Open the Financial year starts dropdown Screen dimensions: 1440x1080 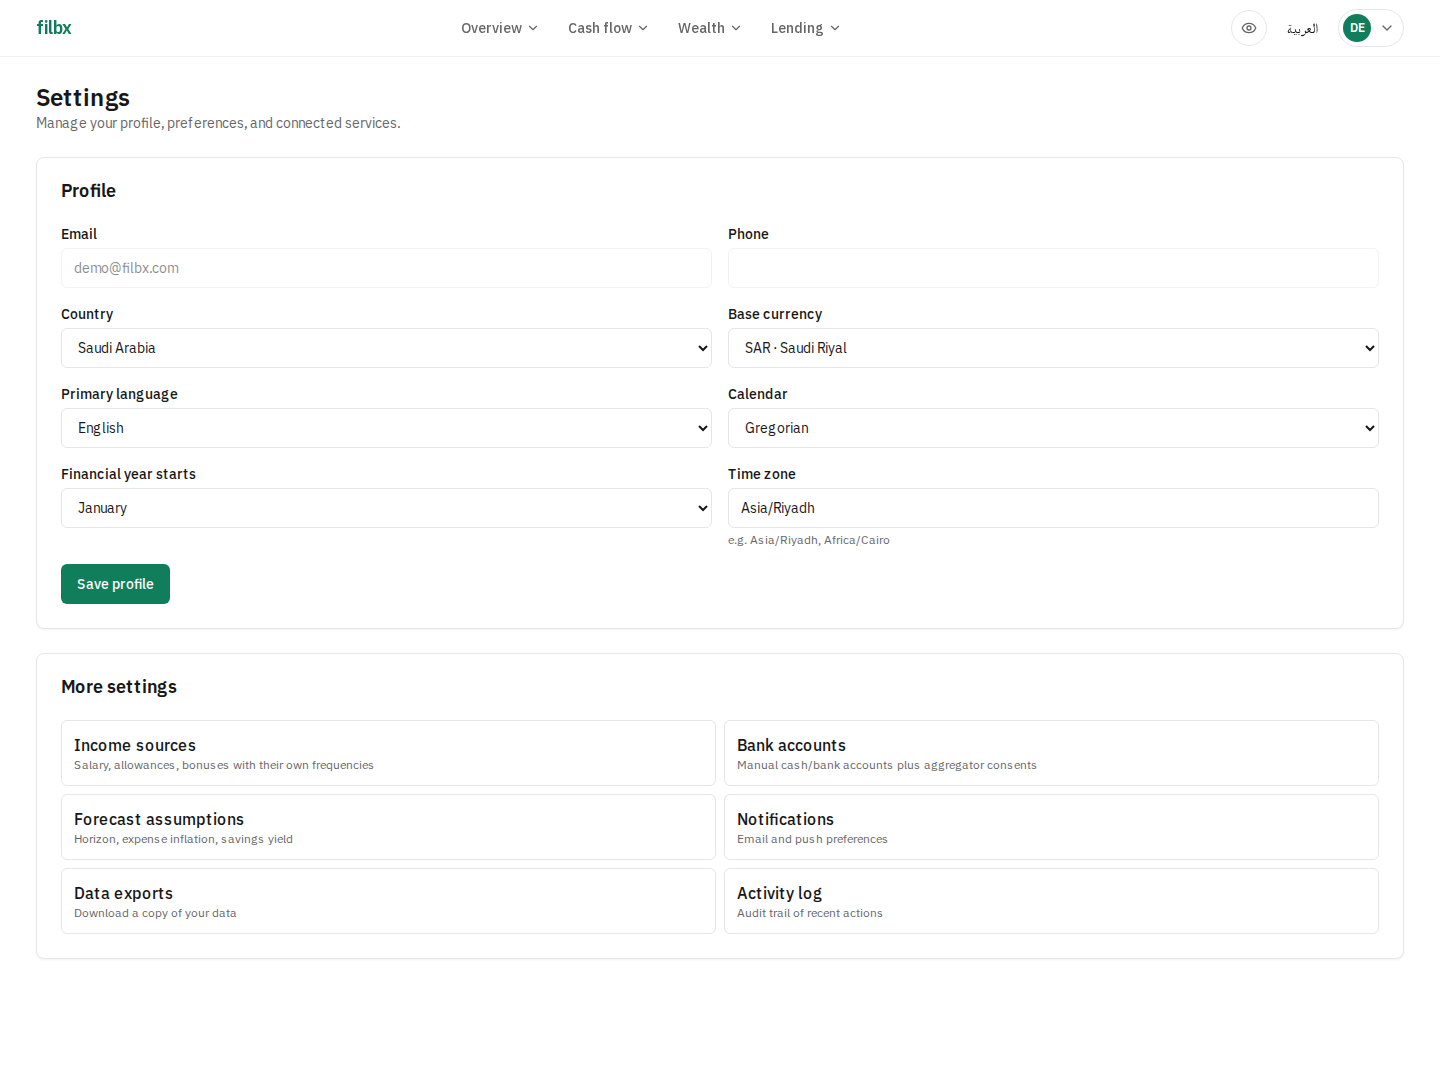pos(386,508)
